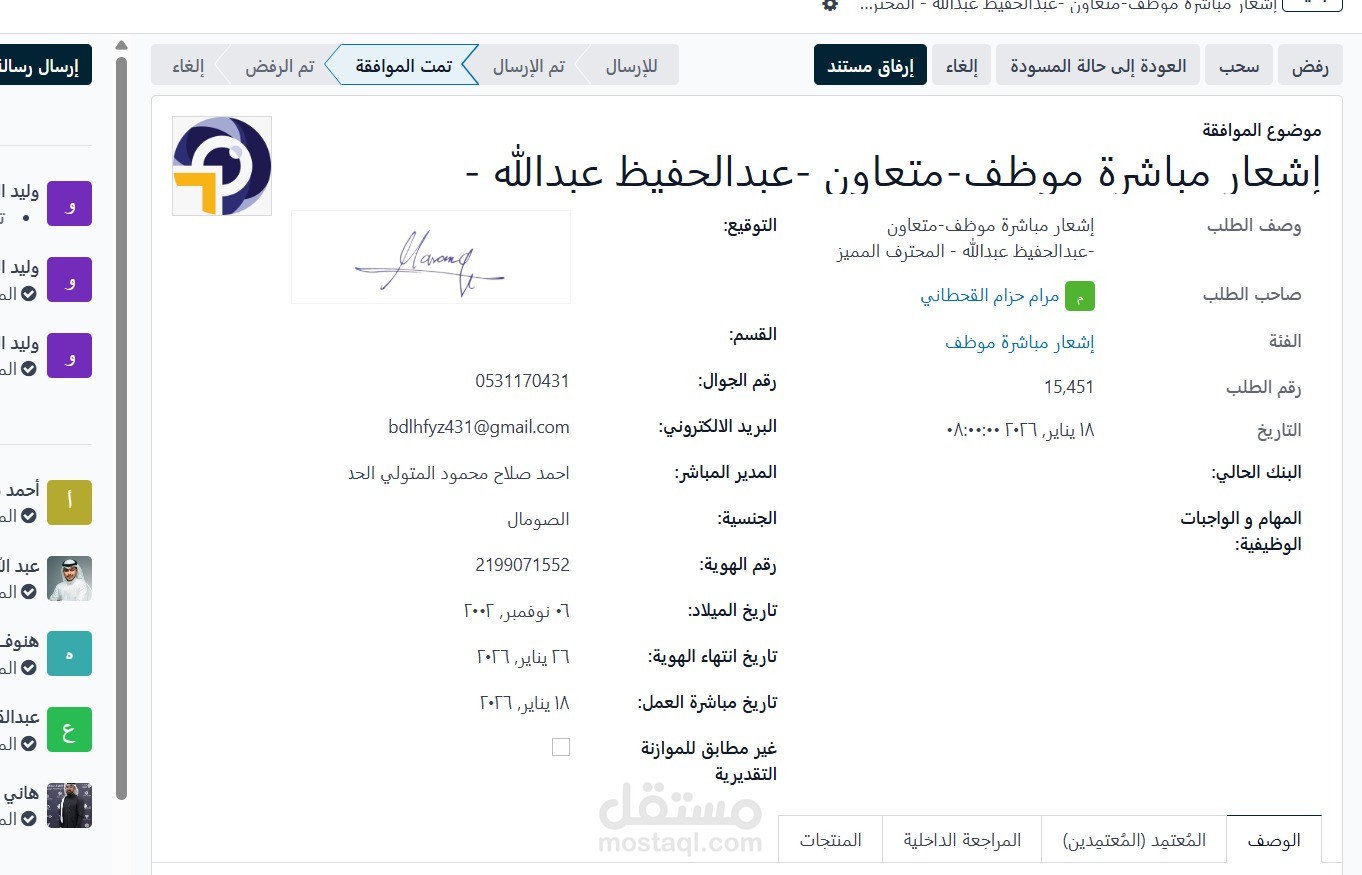
Task: Click the signature image
Action: pyautogui.click(x=431, y=257)
